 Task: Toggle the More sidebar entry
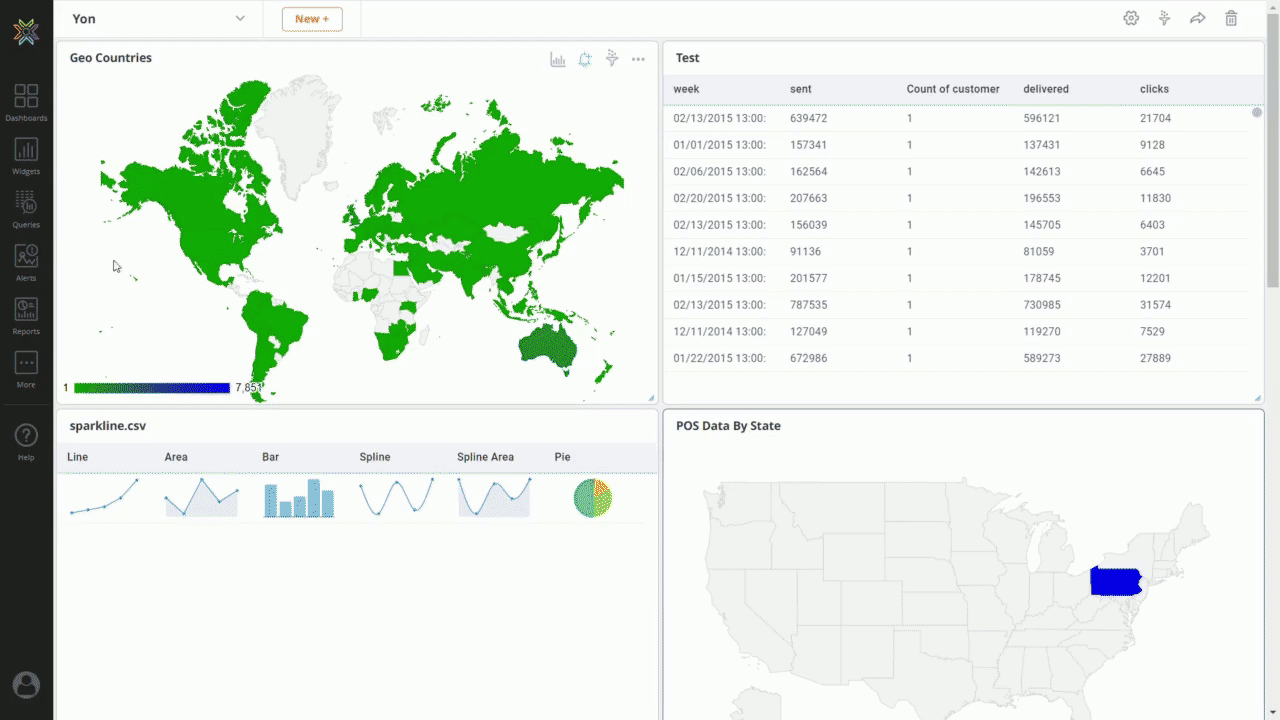pos(26,370)
